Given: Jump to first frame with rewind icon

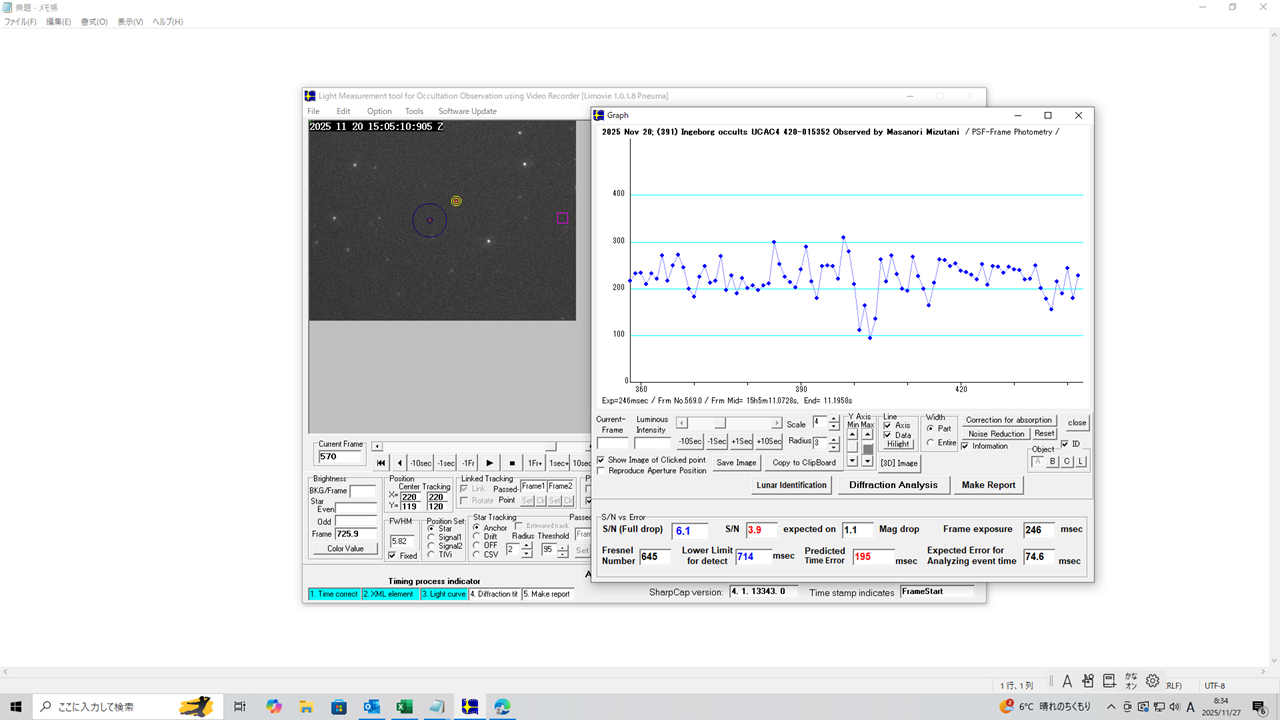Looking at the screenshot, I should 381,463.
